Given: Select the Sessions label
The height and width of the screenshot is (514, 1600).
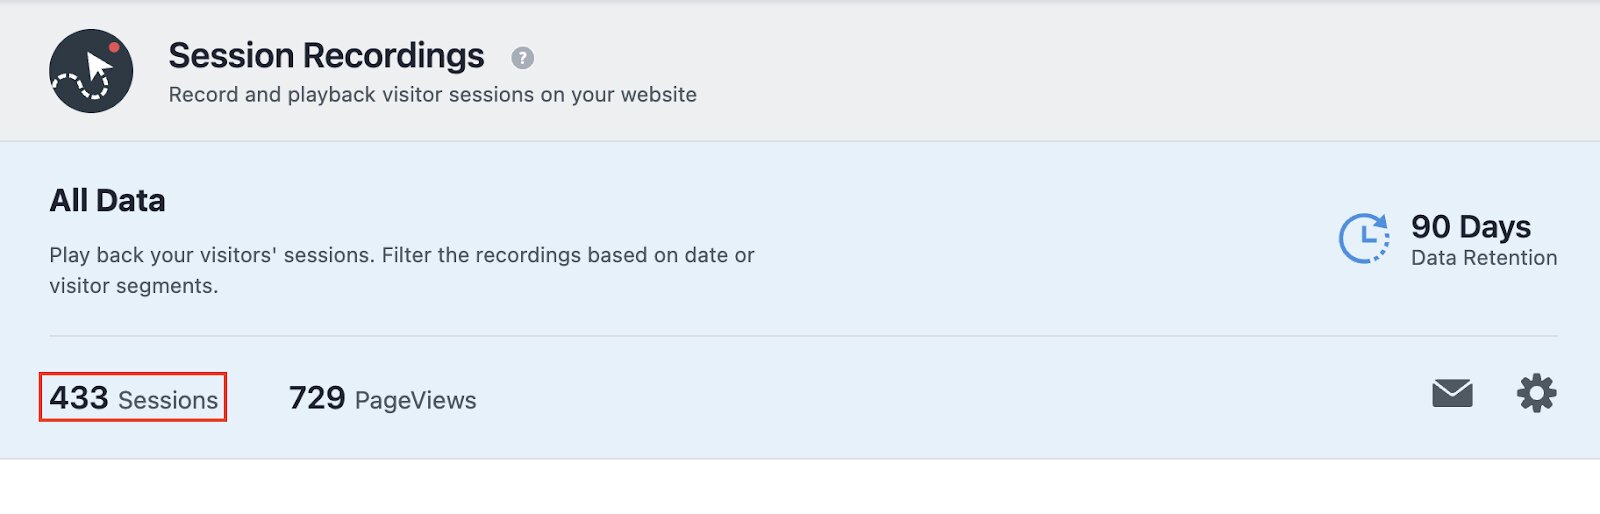Looking at the screenshot, I should [x=168, y=400].
